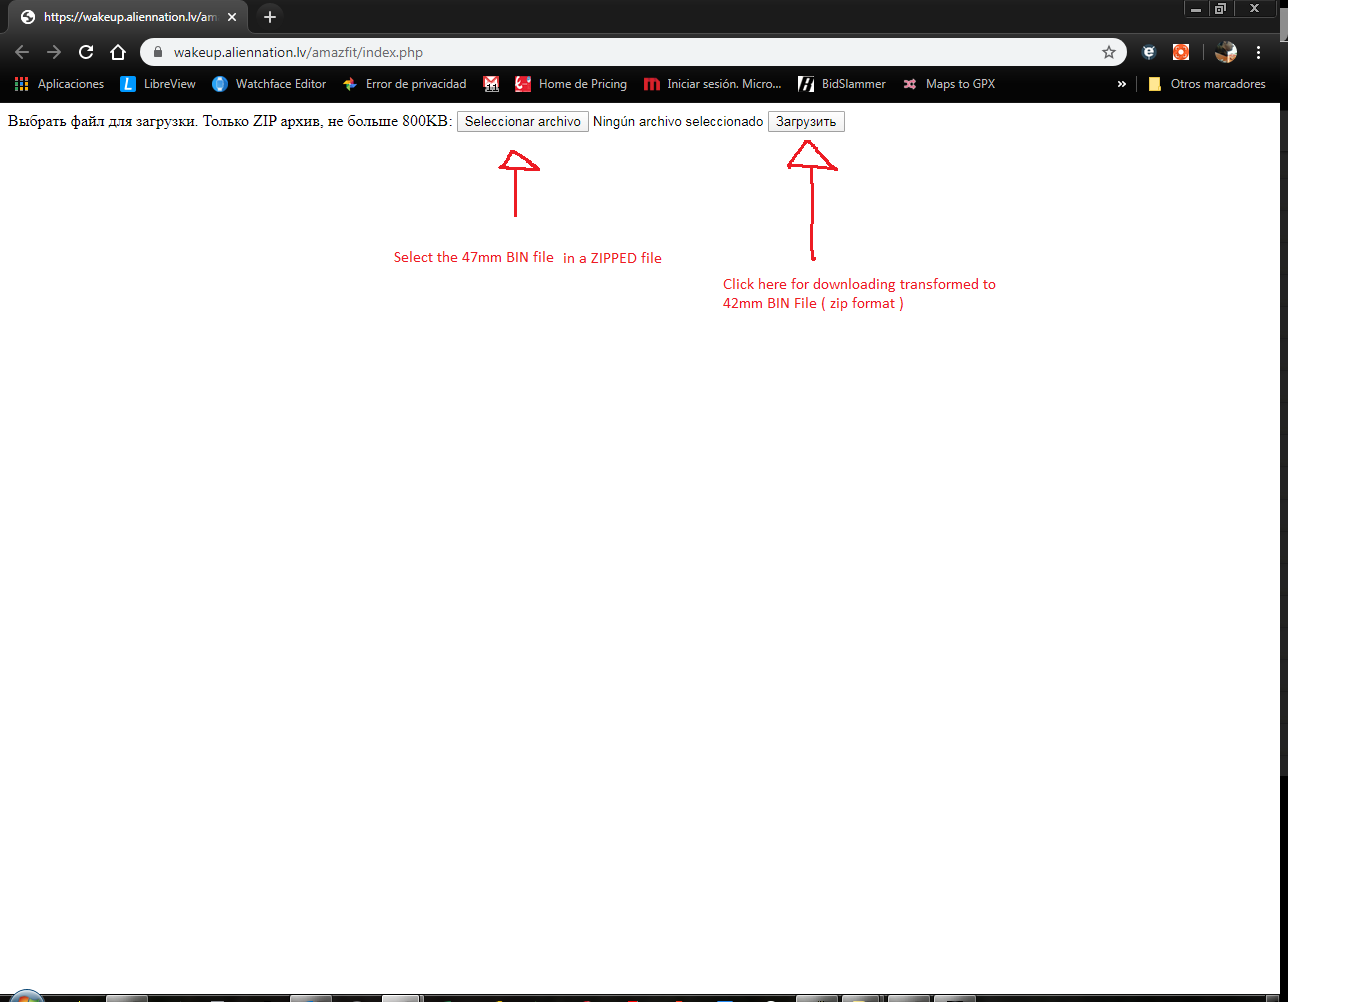The width and height of the screenshot is (1352, 1002).
Task: Open the Error de privacidad bookmark
Action: pos(404,84)
